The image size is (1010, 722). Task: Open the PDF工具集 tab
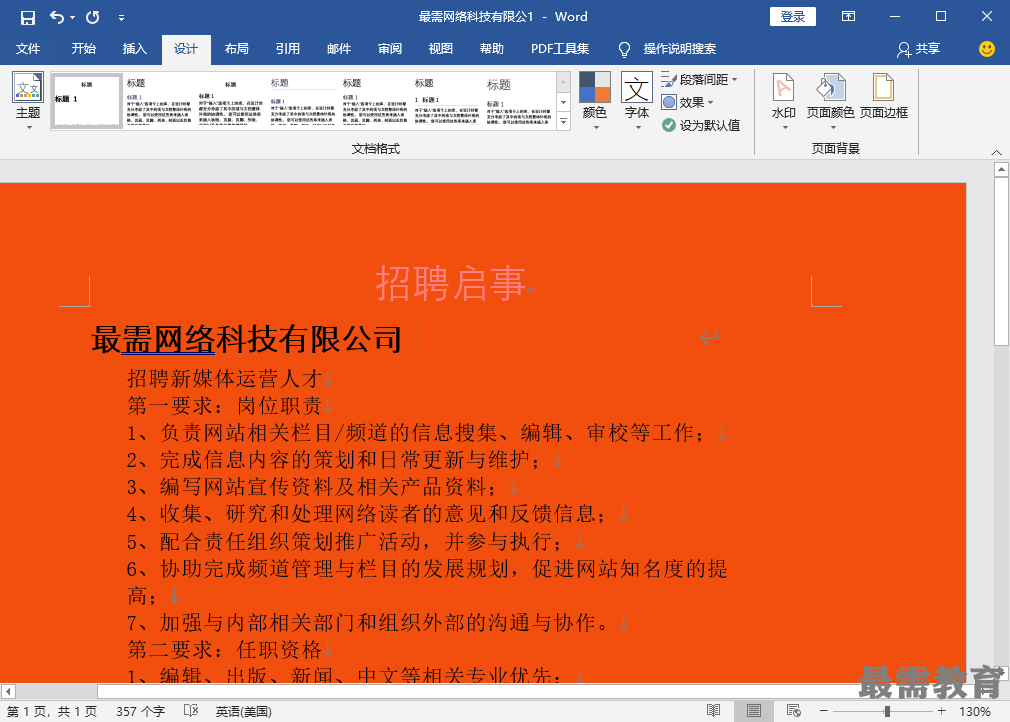click(560, 49)
